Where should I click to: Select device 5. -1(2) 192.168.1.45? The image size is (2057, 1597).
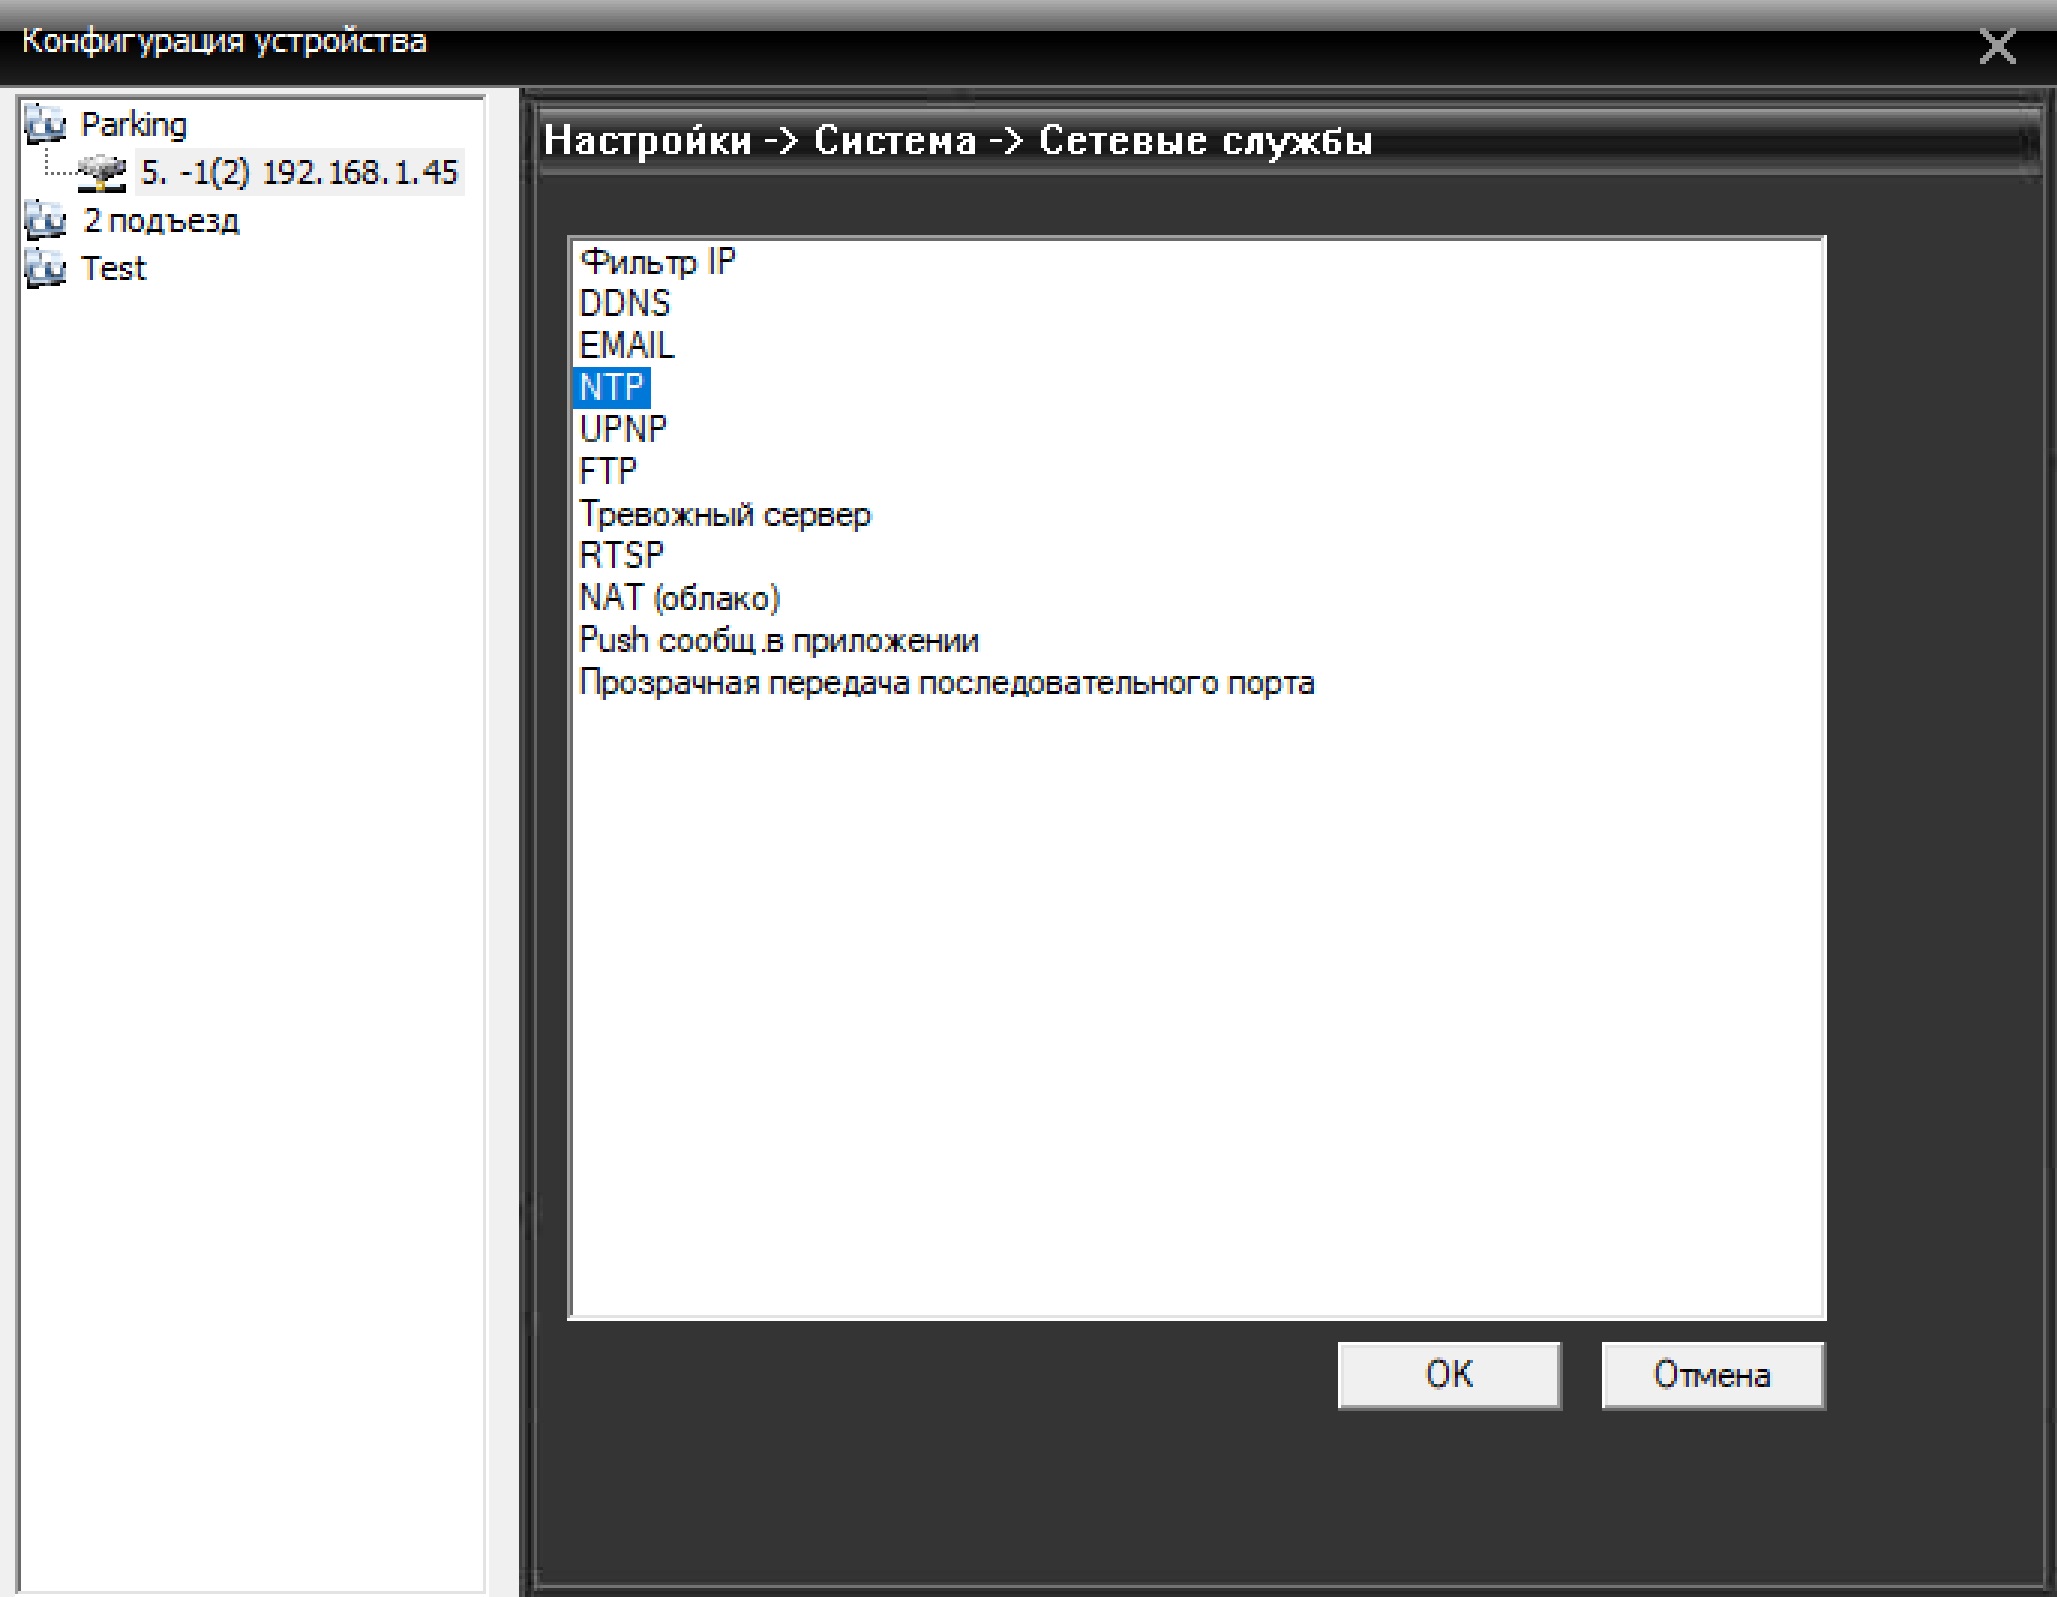pyautogui.click(x=298, y=173)
